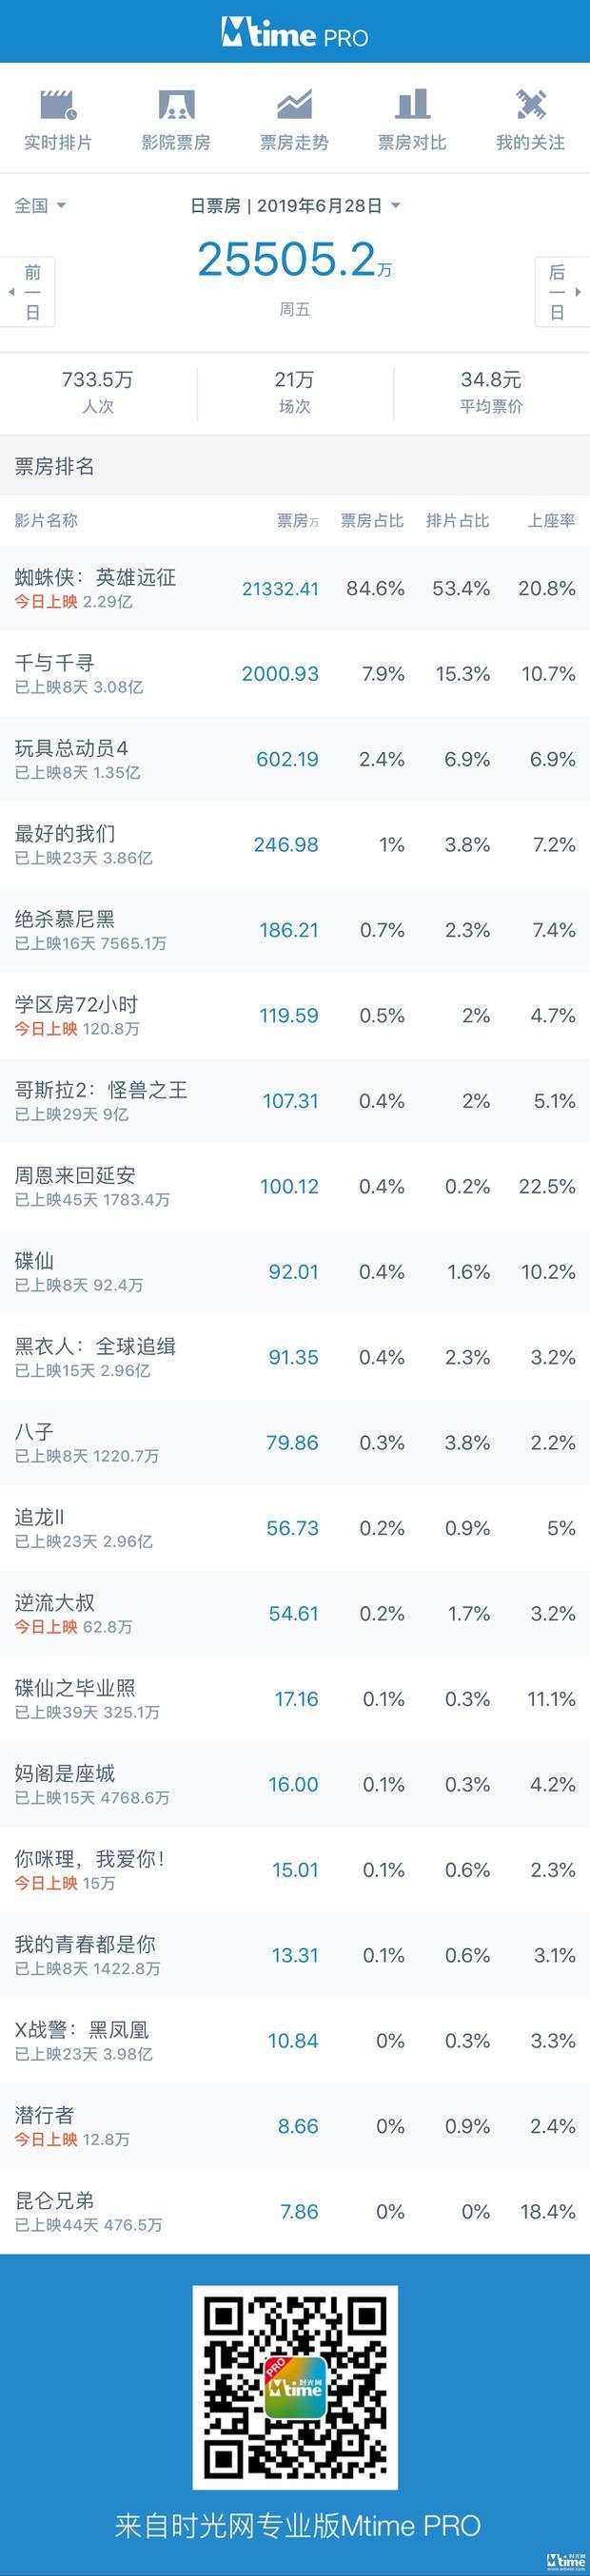The width and height of the screenshot is (590, 2576).
Task: Expand the 全国 region dropdown
Action: point(40,205)
